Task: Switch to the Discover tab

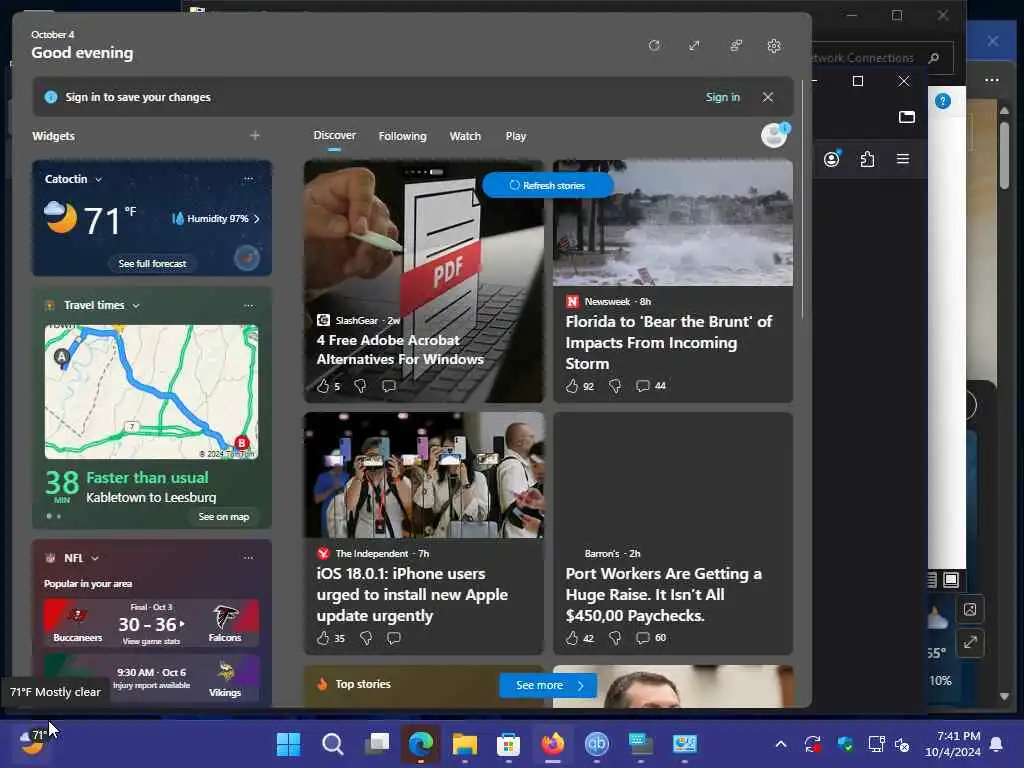Action: 334,135
